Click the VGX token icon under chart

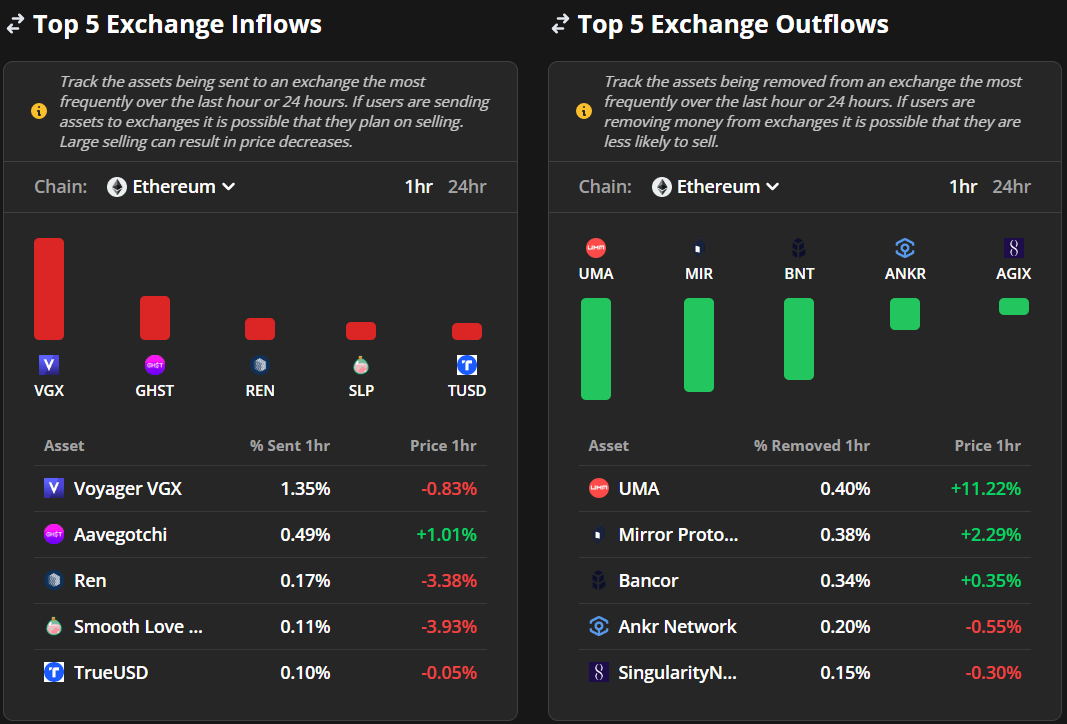point(49,365)
